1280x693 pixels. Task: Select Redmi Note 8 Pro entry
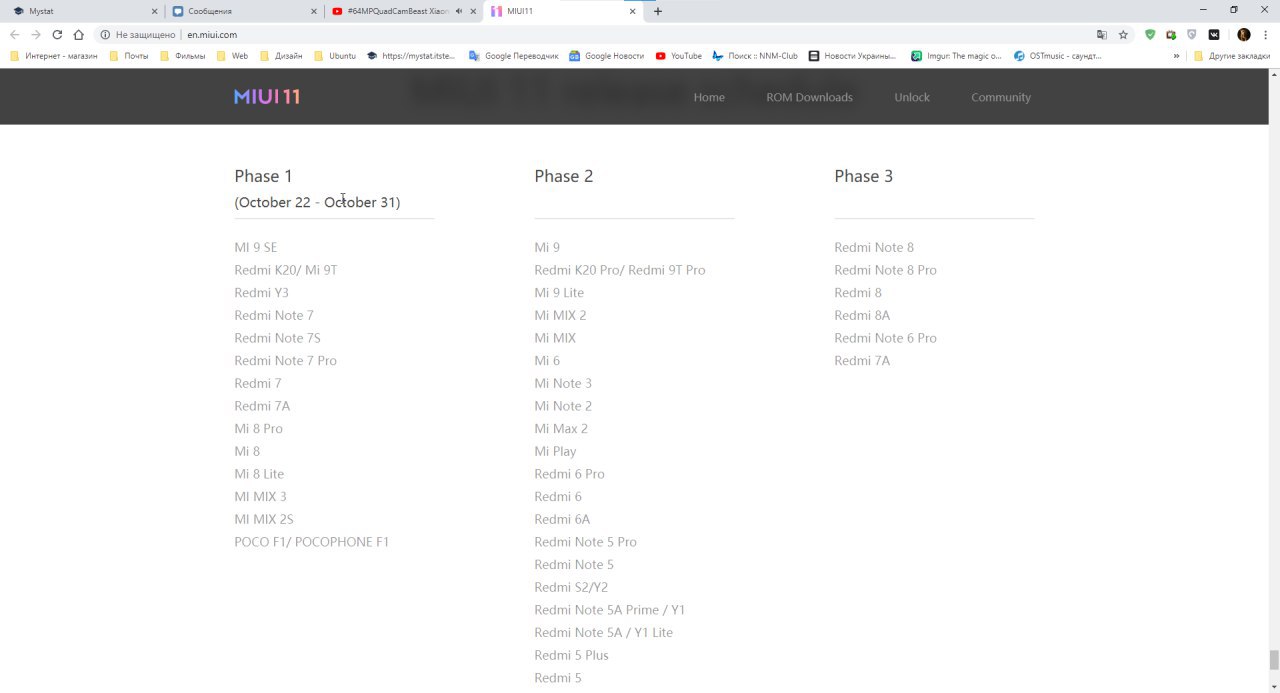click(x=885, y=270)
